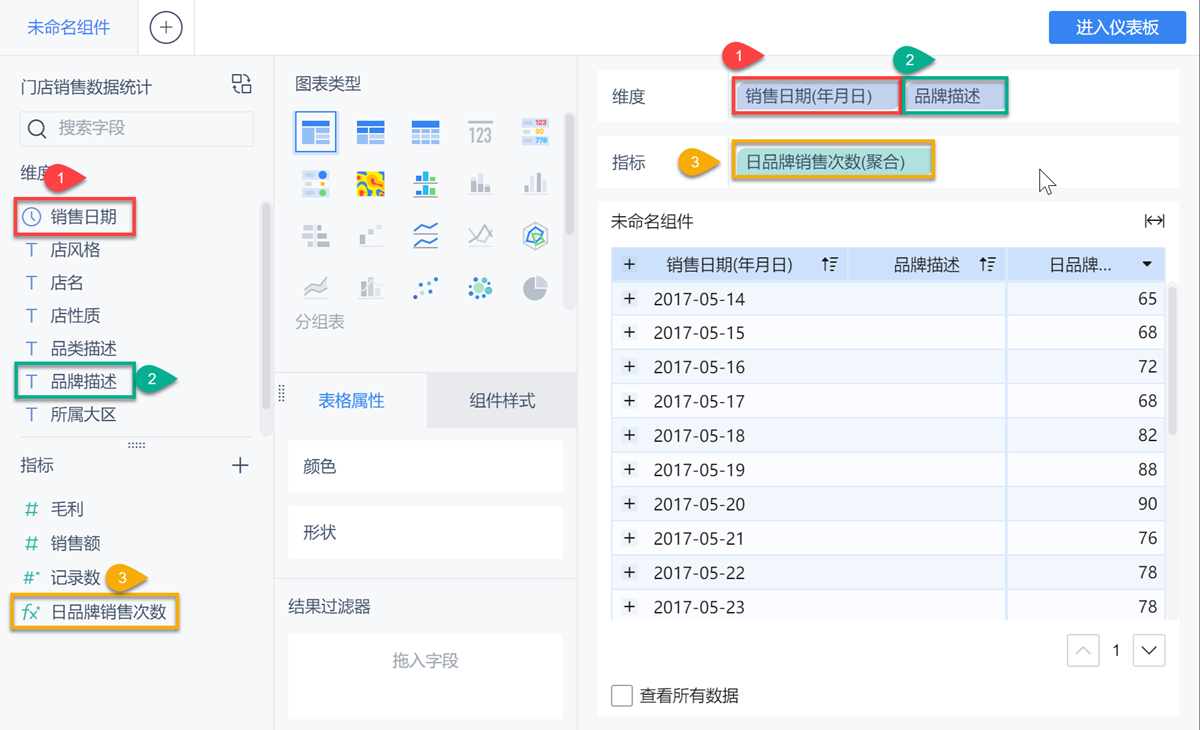Select the stacked column chart type

pyautogui.click(x=480, y=184)
